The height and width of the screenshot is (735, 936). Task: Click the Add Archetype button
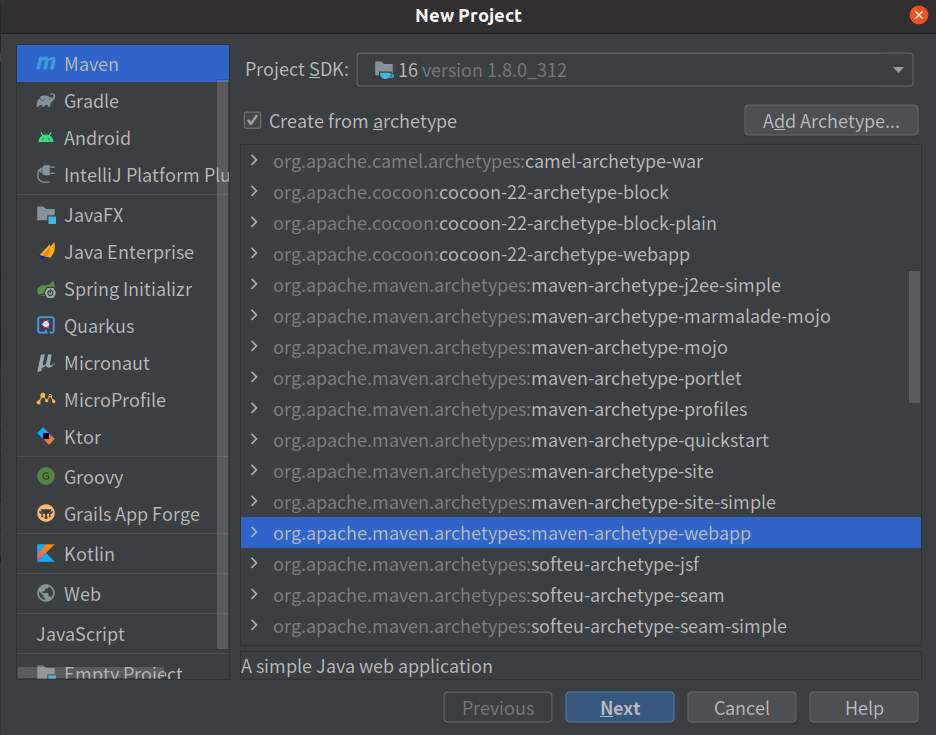[x=831, y=121]
